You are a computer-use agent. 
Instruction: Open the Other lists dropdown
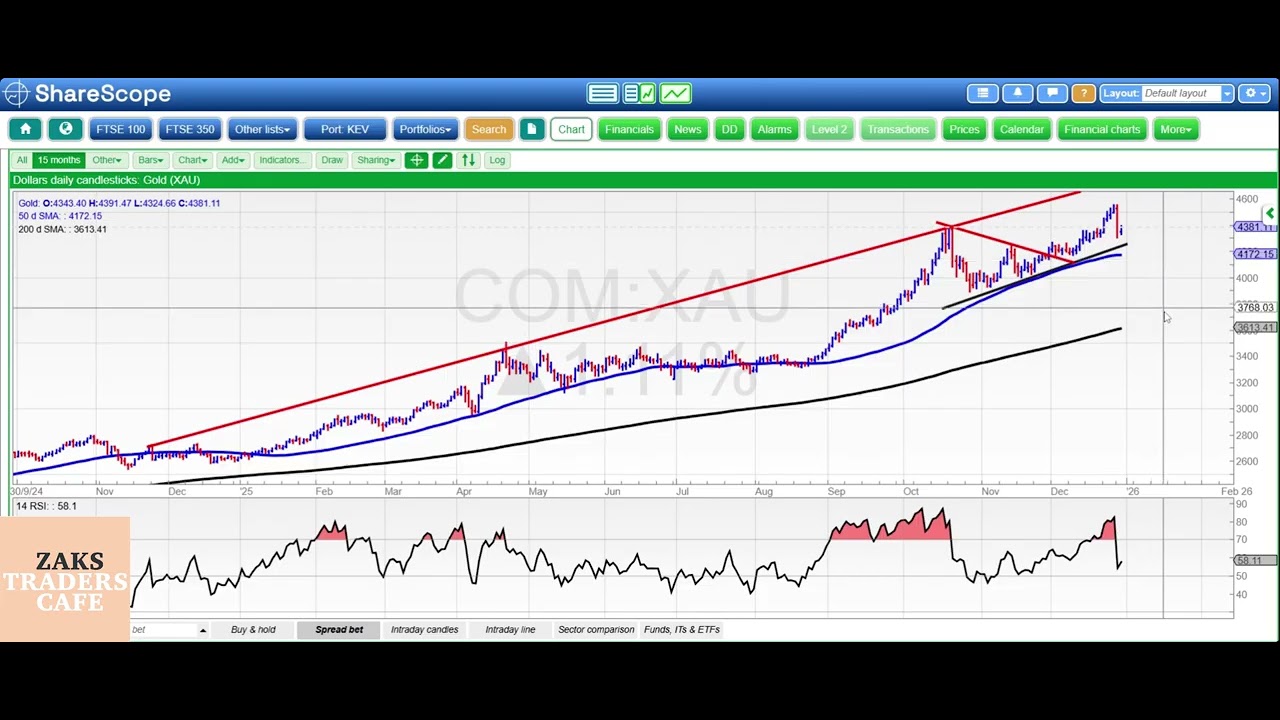(x=261, y=129)
